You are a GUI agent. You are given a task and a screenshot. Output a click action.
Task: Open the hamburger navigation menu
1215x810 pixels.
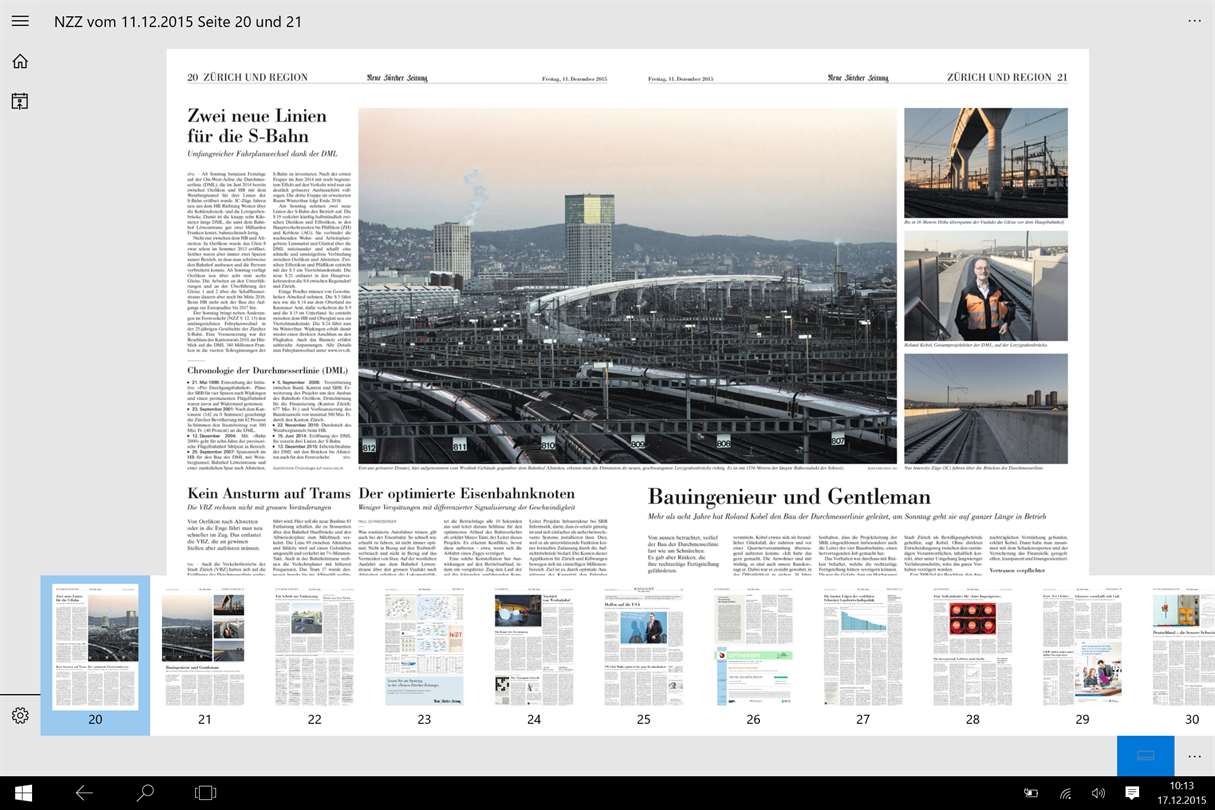pos(20,21)
